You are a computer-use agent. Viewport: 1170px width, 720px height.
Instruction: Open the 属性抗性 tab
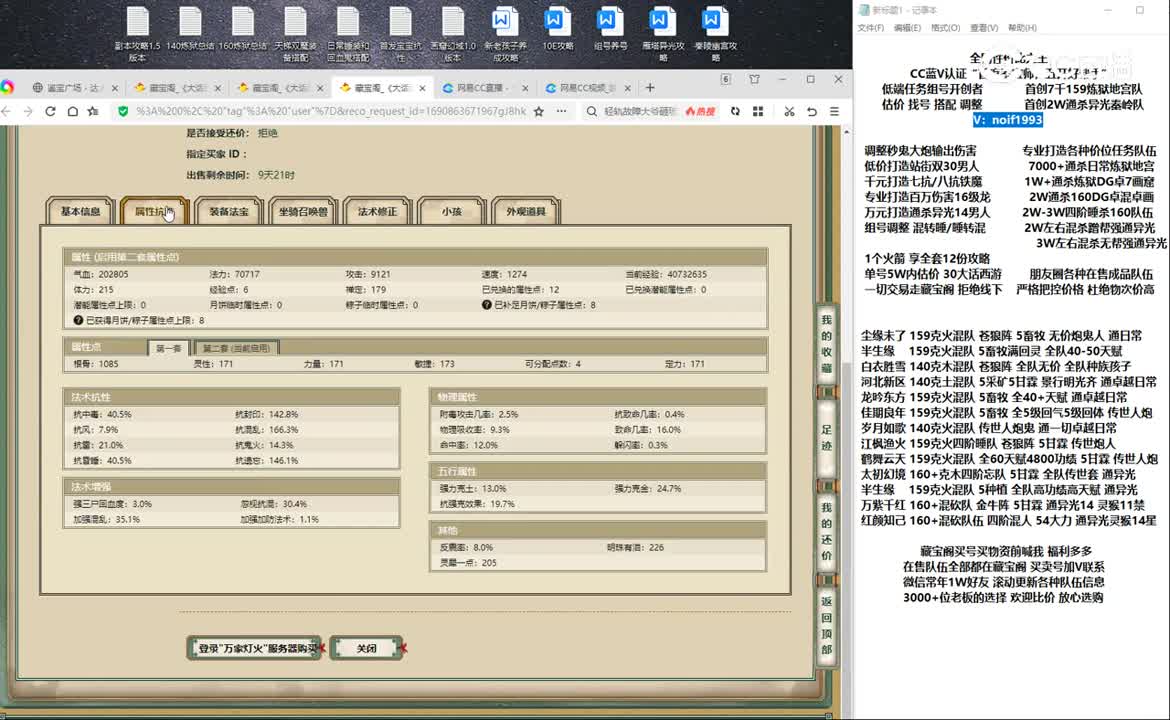point(154,211)
